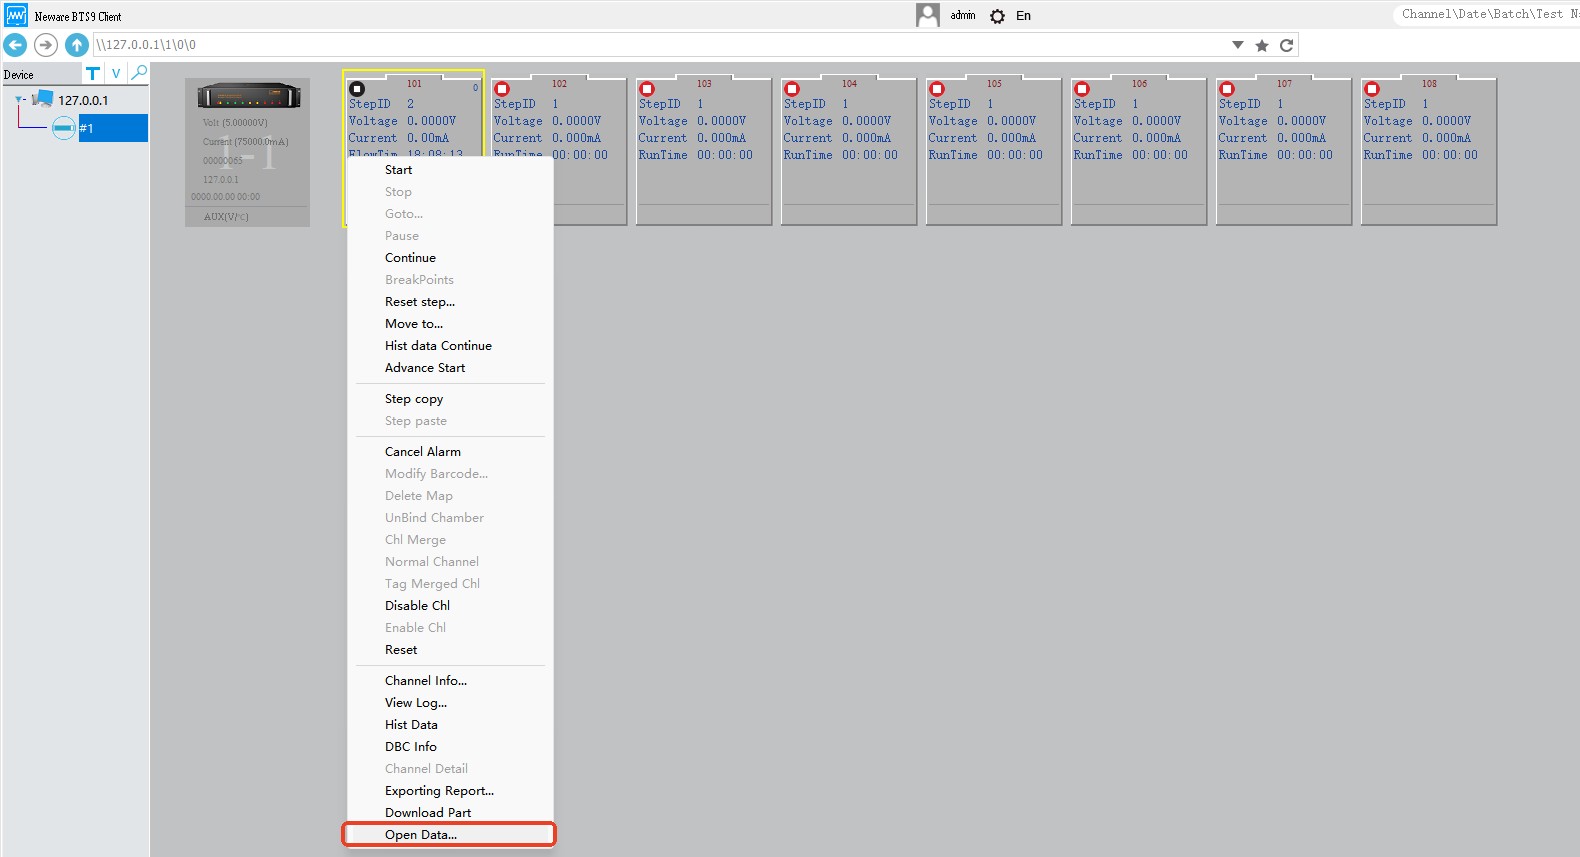
Task: Click the Neware BTS9 Client logo
Action: pyautogui.click(x=16, y=16)
